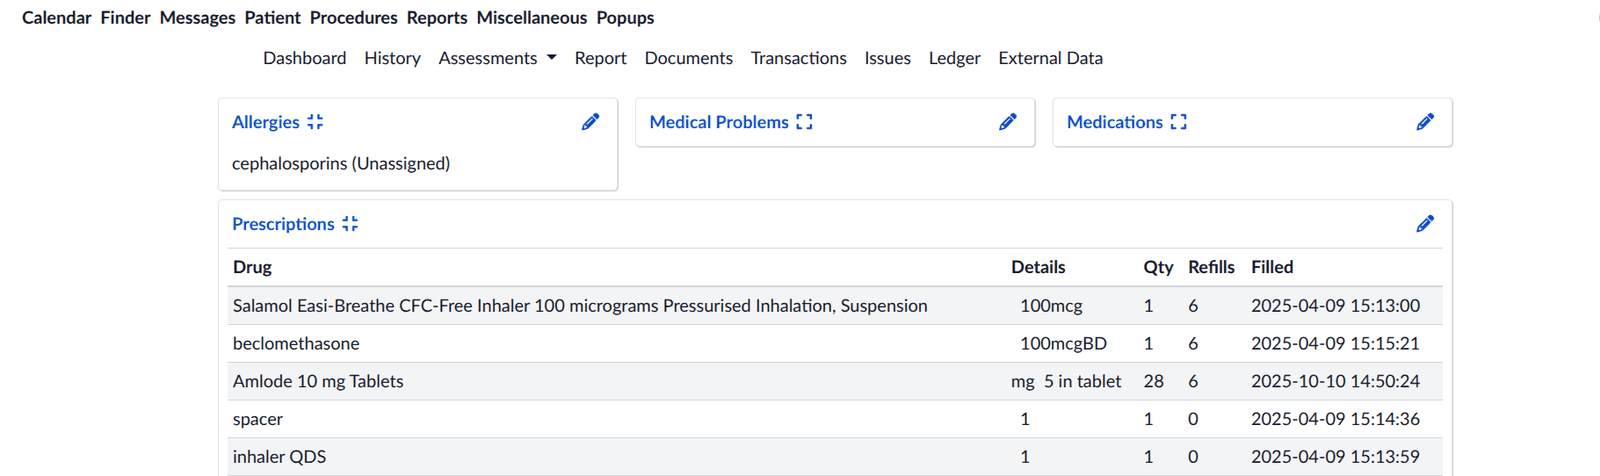Open the Documents tab
This screenshot has height=476, width=1600.
click(x=688, y=58)
